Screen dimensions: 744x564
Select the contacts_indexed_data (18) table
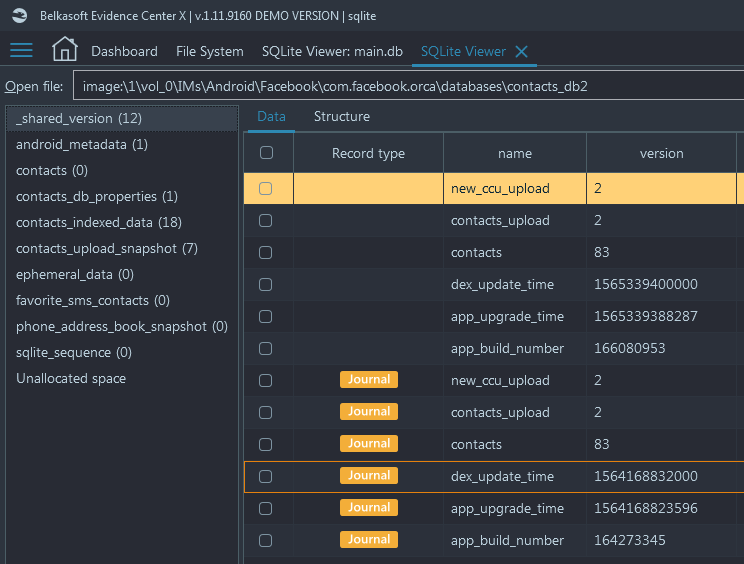[99, 222]
